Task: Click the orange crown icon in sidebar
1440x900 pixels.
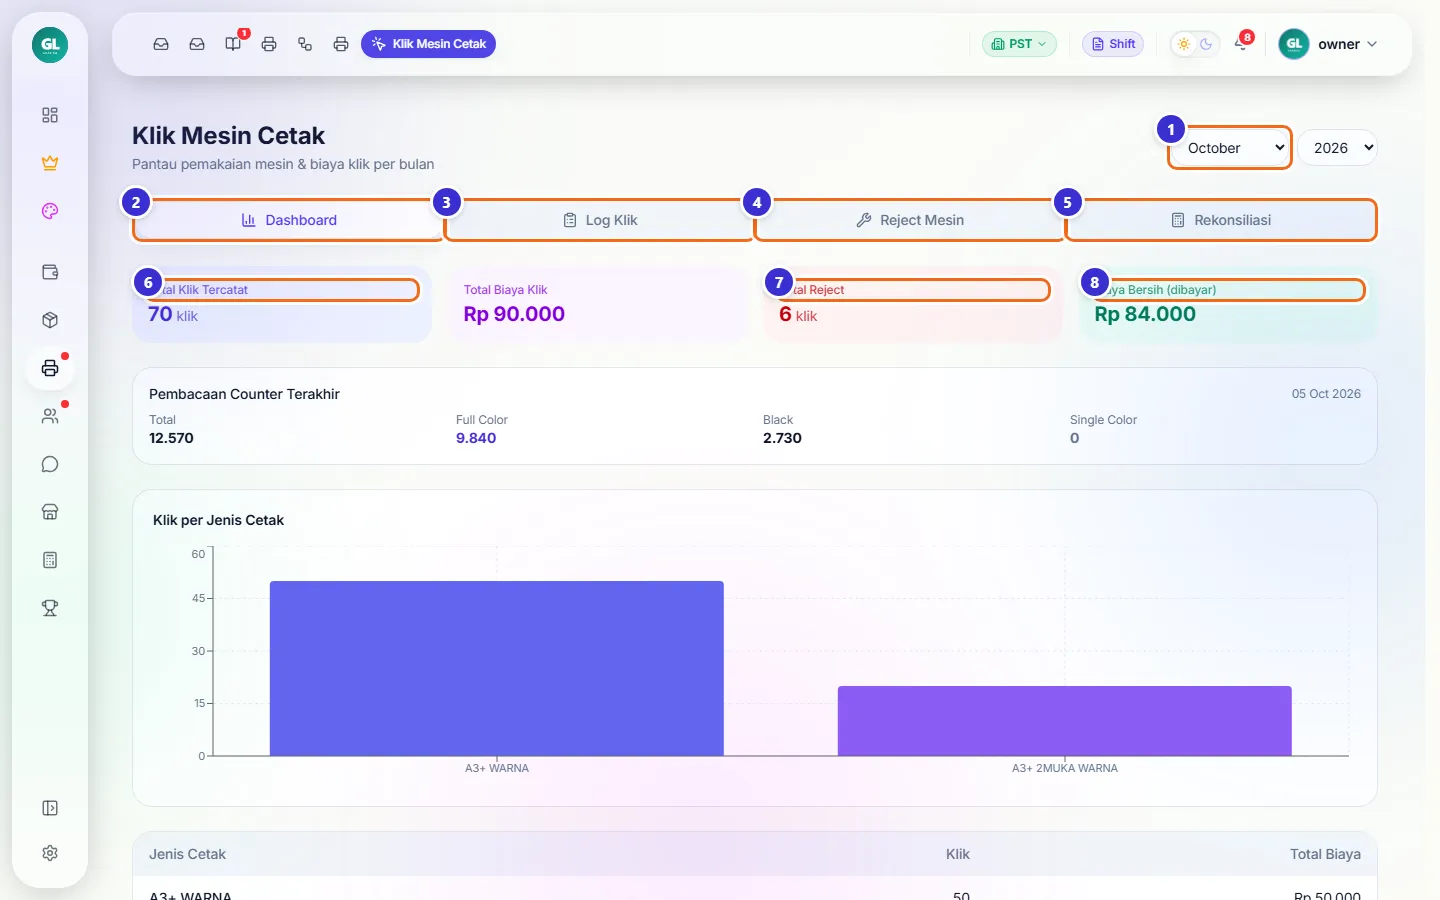Action: tap(50, 163)
